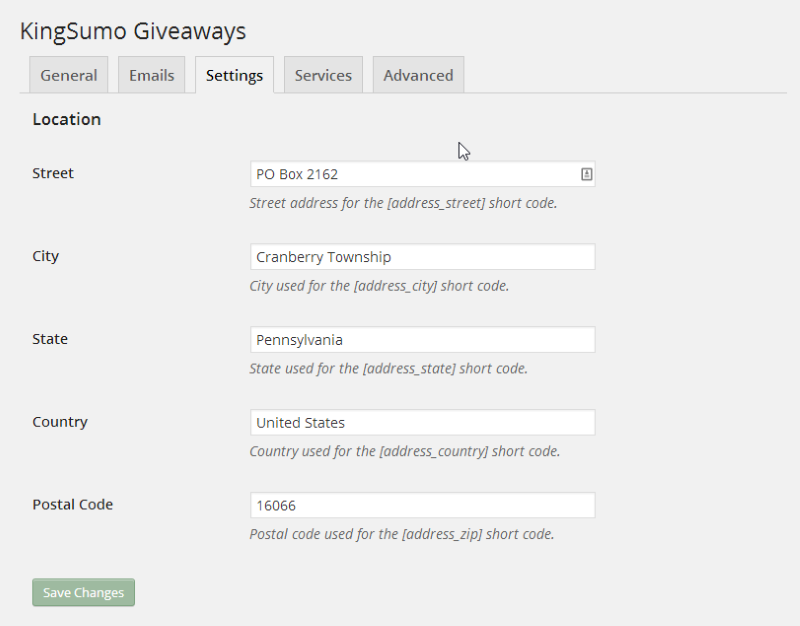Click the KingSumo Giveaways page heading

coord(133,31)
